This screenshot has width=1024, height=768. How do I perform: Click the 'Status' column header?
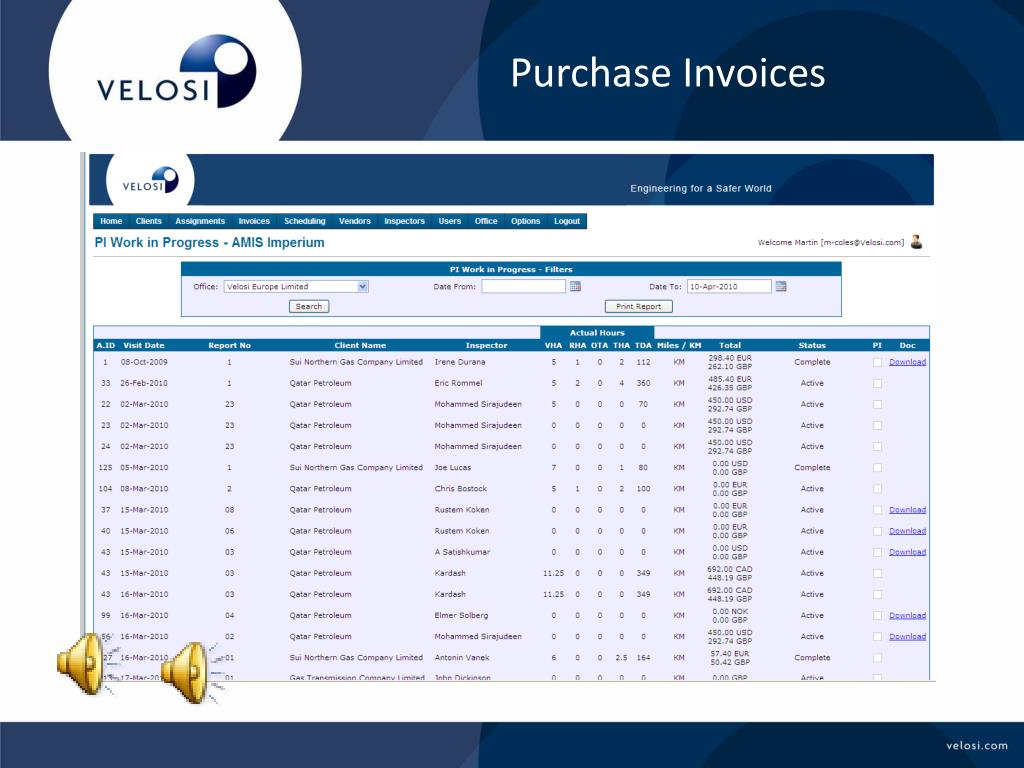click(x=812, y=345)
